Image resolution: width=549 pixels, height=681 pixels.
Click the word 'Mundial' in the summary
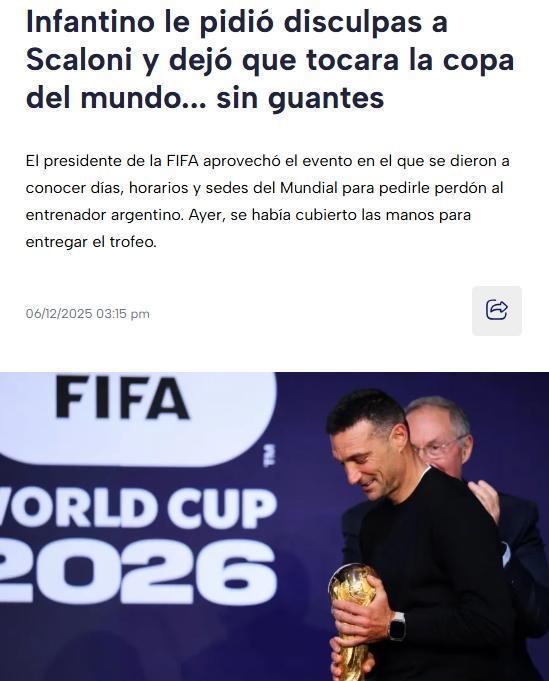(x=309, y=188)
